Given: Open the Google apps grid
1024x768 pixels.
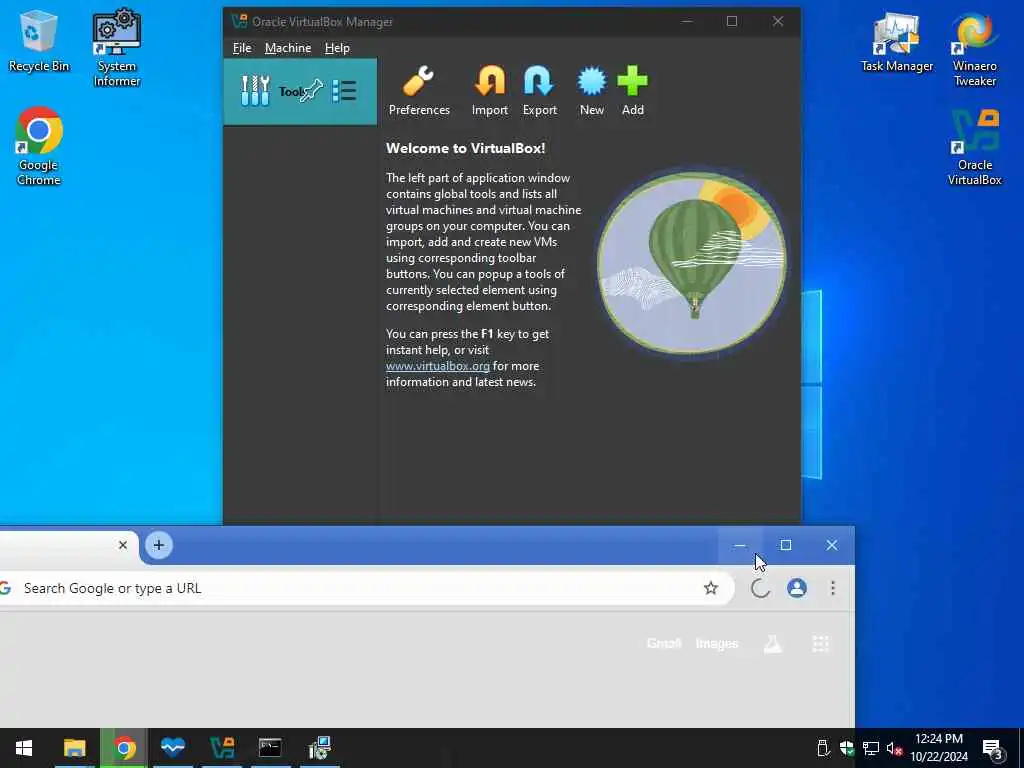Looking at the screenshot, I should (x=820, y=644).
